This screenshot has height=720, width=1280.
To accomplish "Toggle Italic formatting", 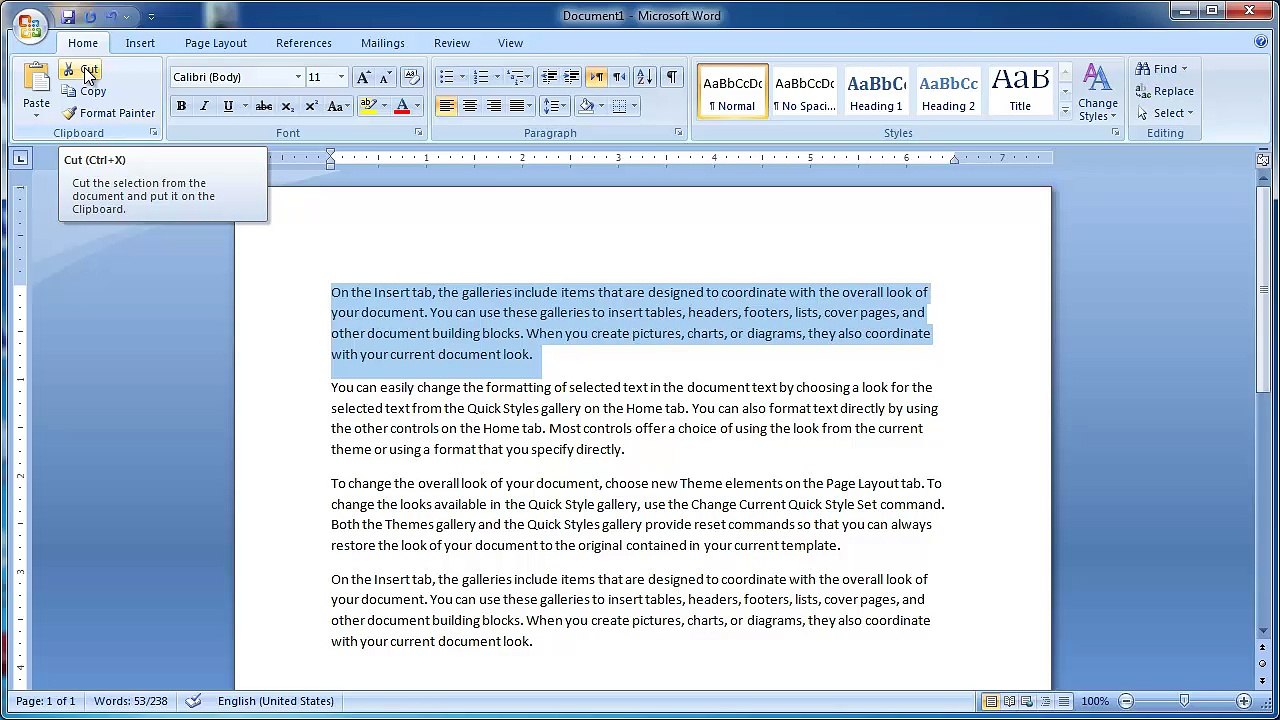I will coord(204,106).
